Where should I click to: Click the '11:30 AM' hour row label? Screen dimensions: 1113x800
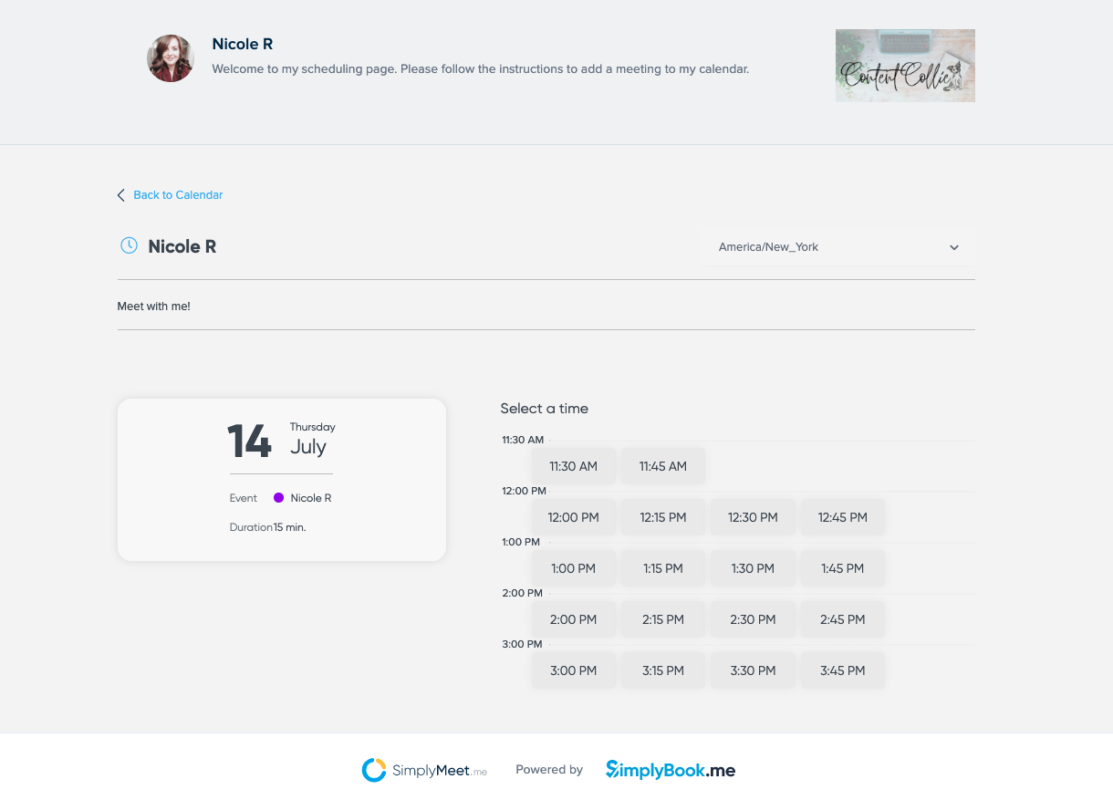click(522, 440)
